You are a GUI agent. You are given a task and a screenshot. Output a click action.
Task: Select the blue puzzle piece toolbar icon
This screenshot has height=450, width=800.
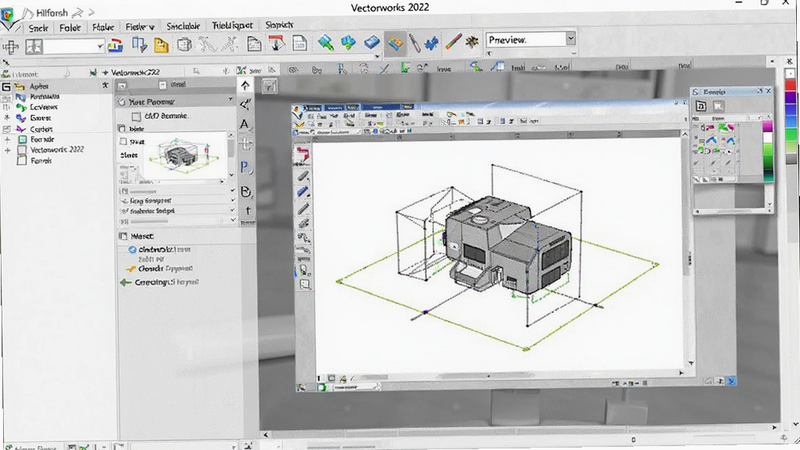[432, 43]
